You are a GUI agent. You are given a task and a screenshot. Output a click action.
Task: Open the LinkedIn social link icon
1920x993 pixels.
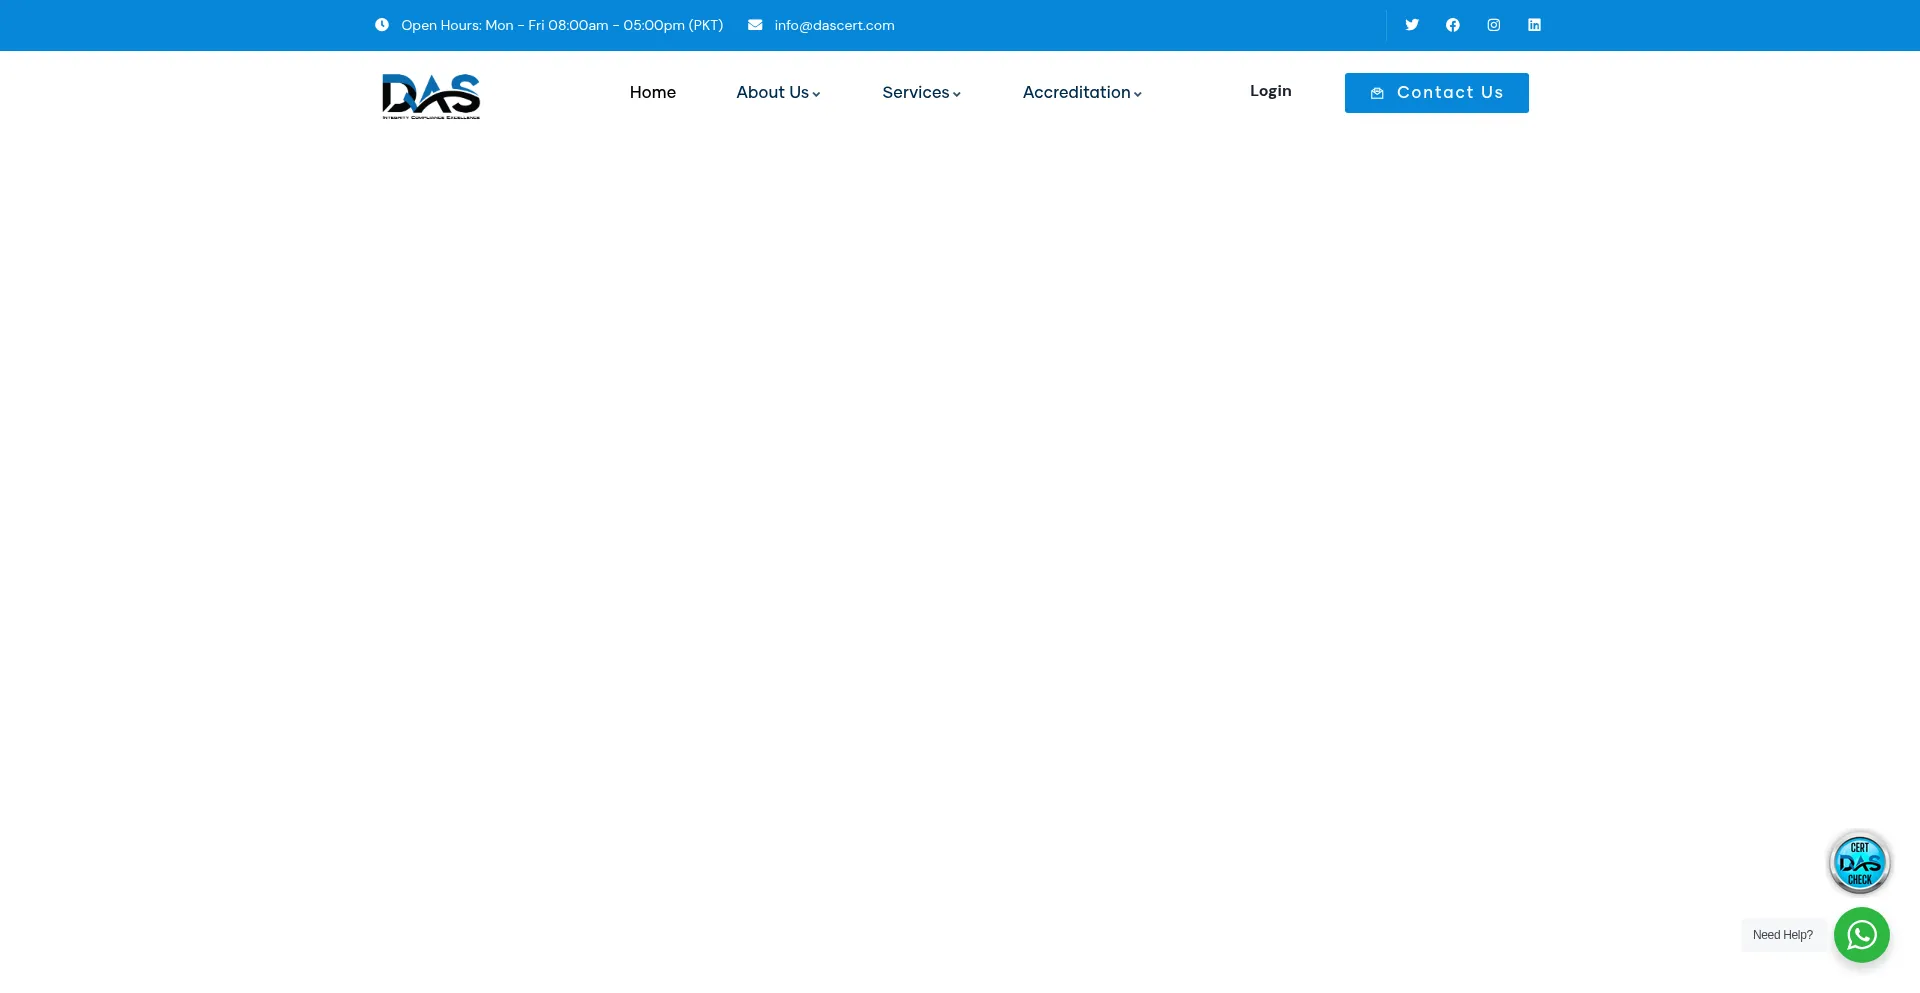click(1535, 25)
